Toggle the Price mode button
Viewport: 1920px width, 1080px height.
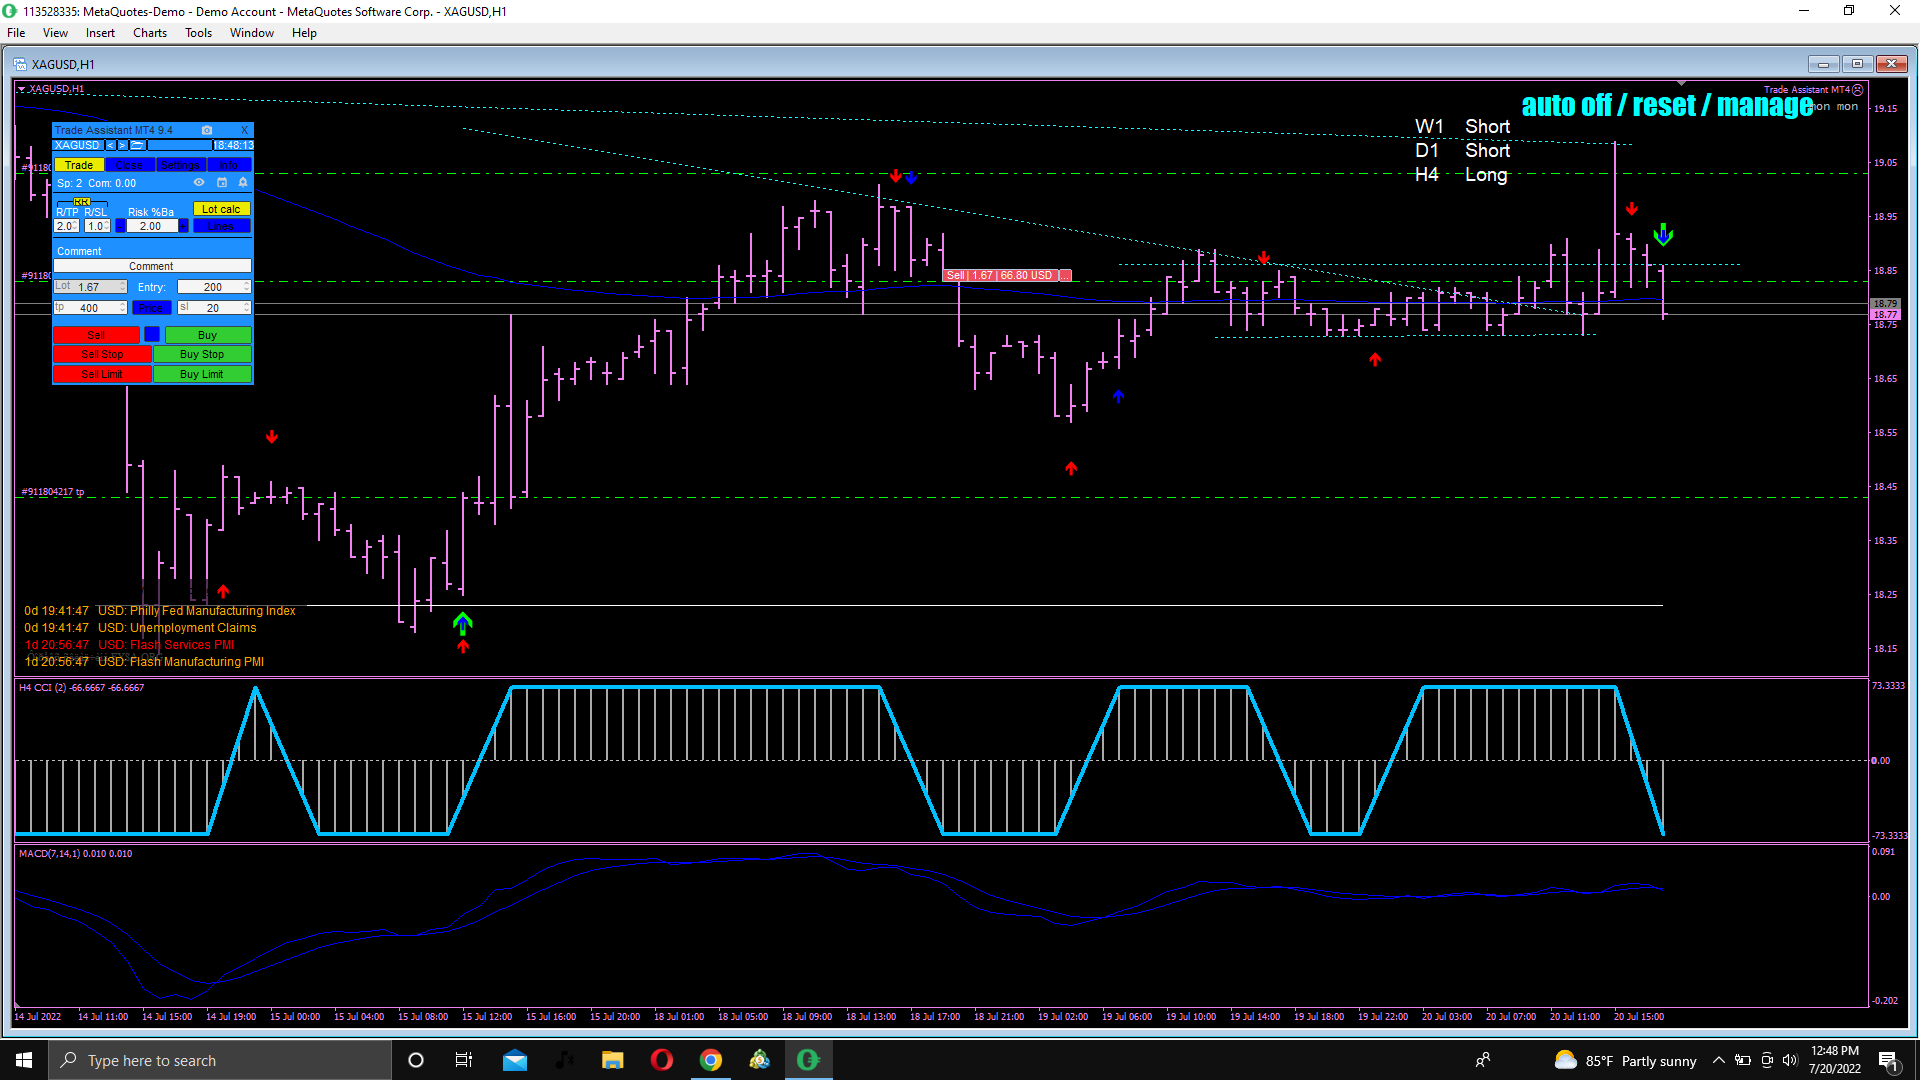[x=152, y=308]
